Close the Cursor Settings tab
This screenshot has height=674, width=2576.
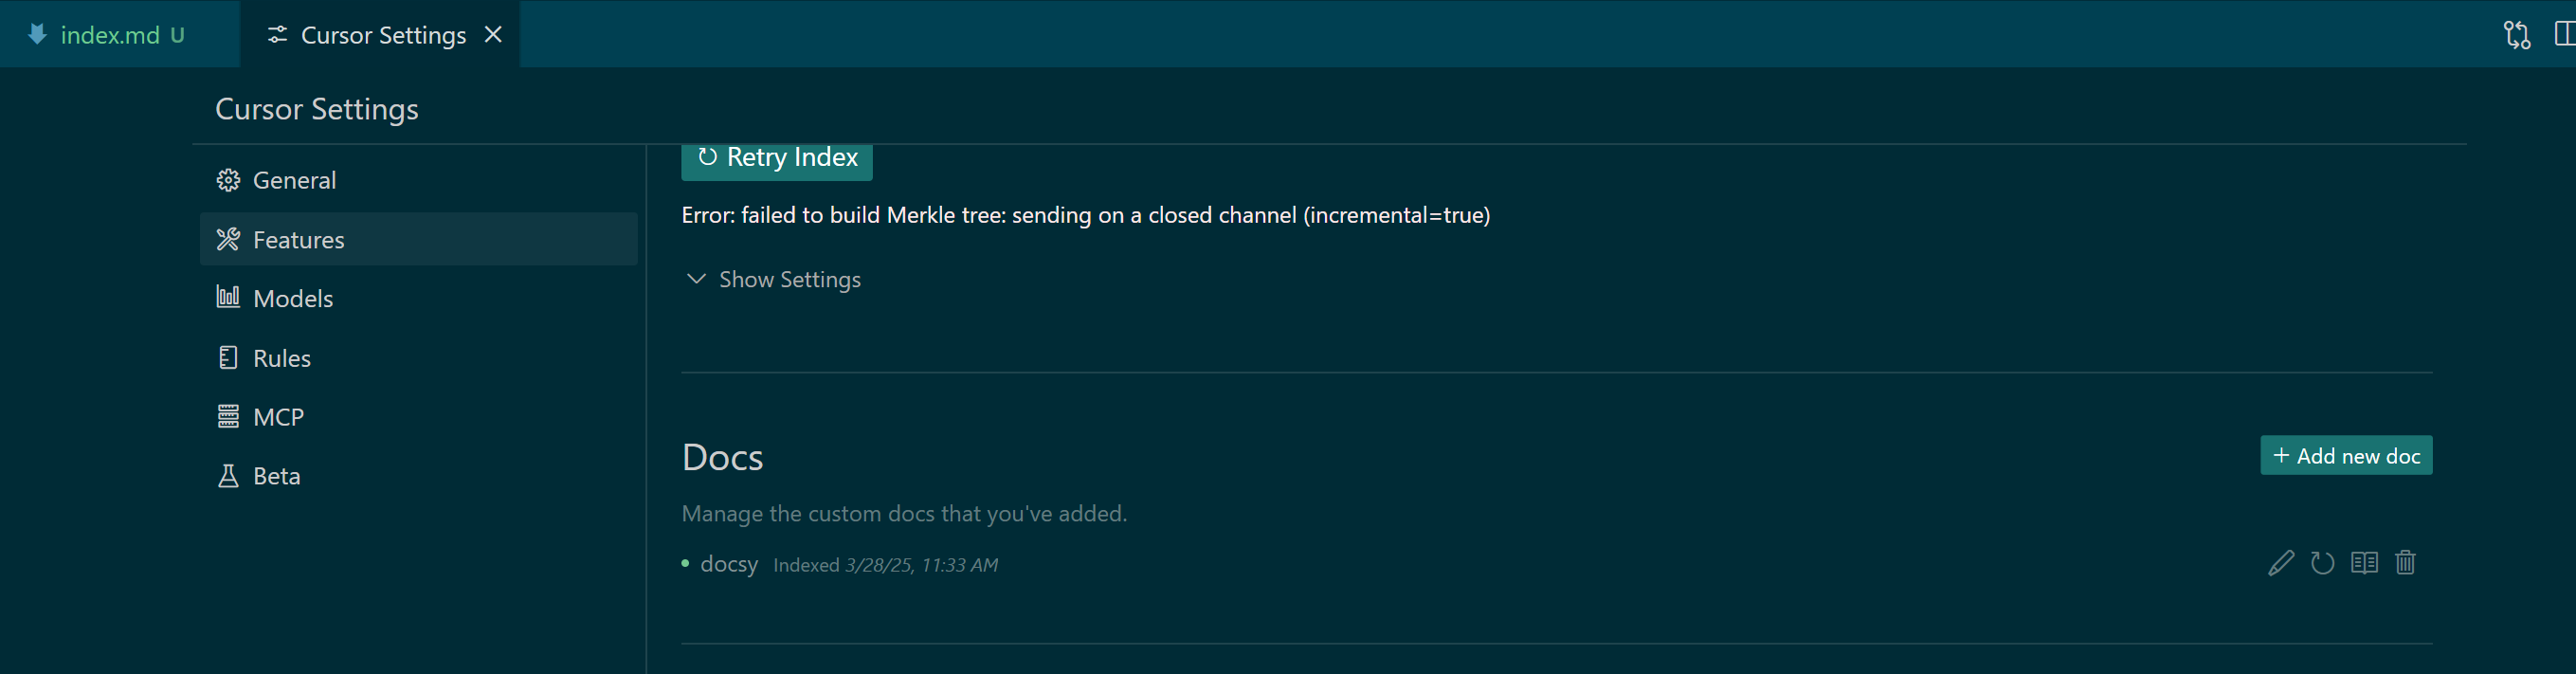pyautogui.click(x=493, y=35)
